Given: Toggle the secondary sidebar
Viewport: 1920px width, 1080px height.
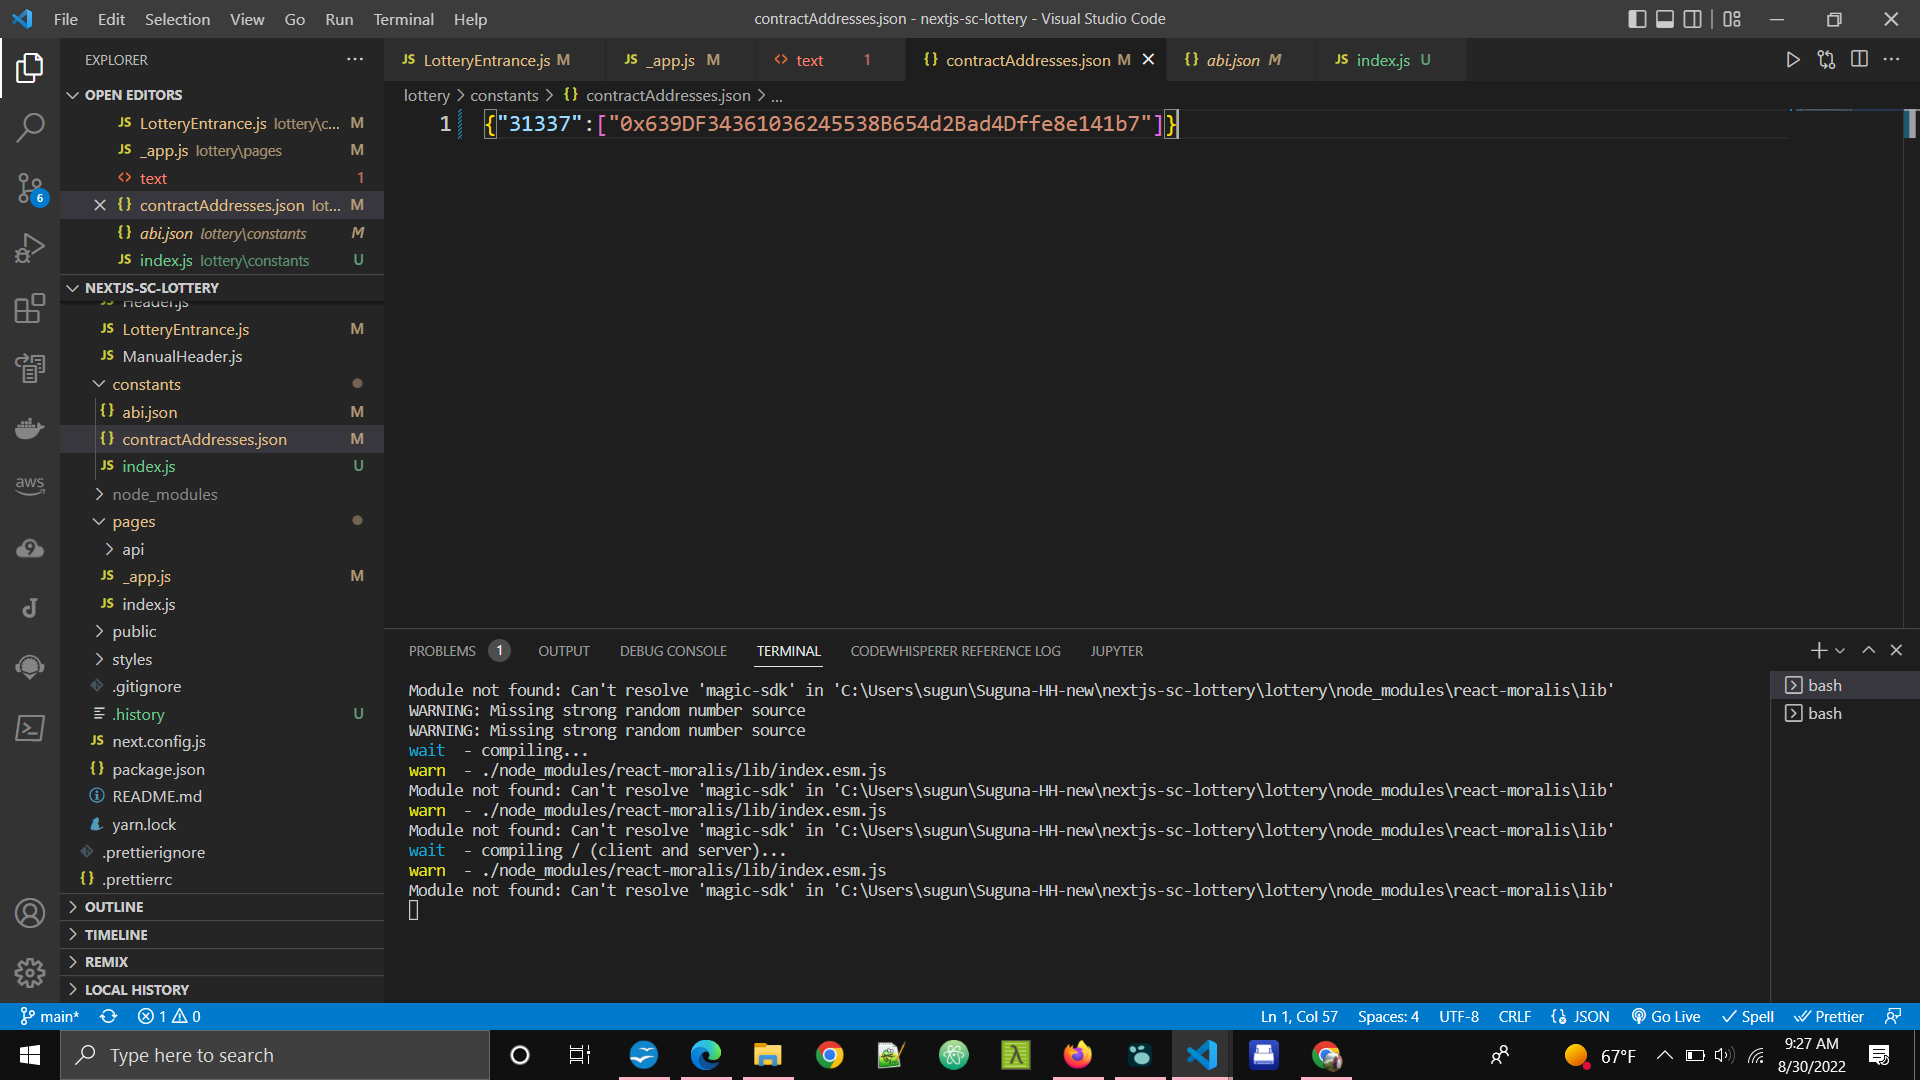Looking at the screenshot, I should pos(1692,18).
